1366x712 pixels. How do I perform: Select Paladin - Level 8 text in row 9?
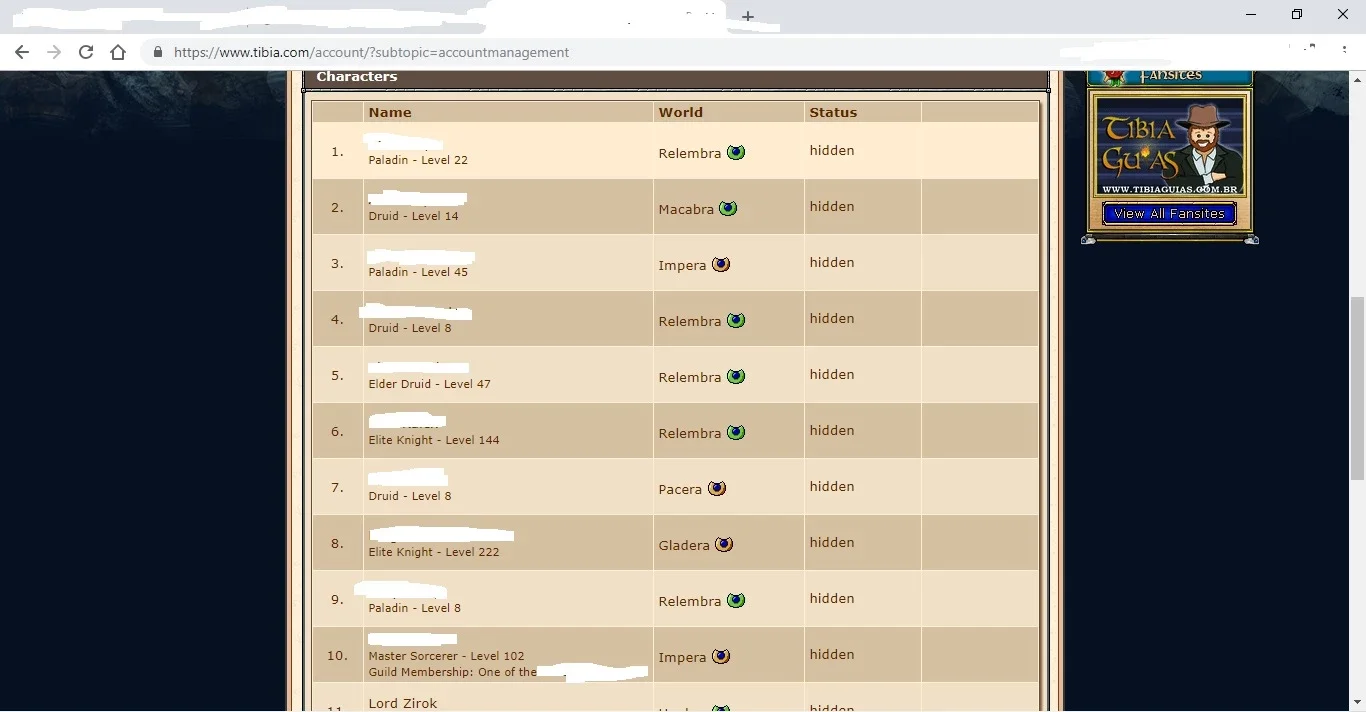tap(414, 608)
